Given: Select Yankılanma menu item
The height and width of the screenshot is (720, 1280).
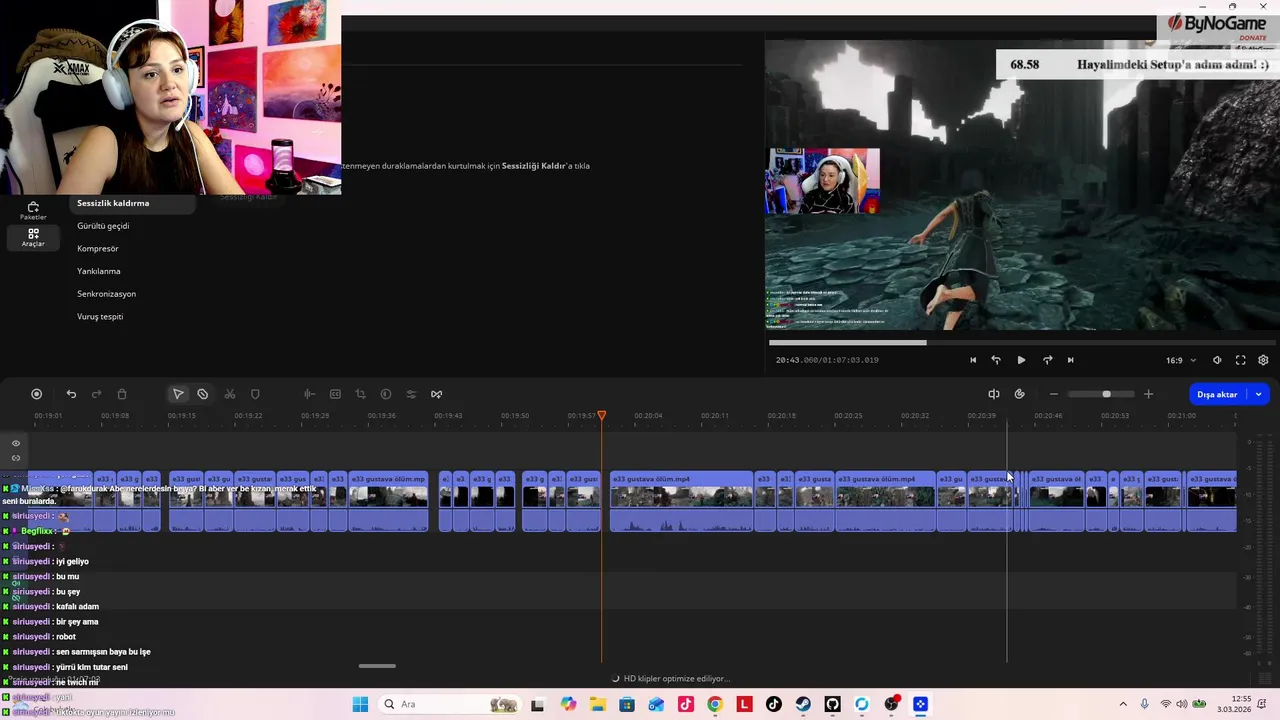Looking at the screenshot, I should [x=99, y=271].
